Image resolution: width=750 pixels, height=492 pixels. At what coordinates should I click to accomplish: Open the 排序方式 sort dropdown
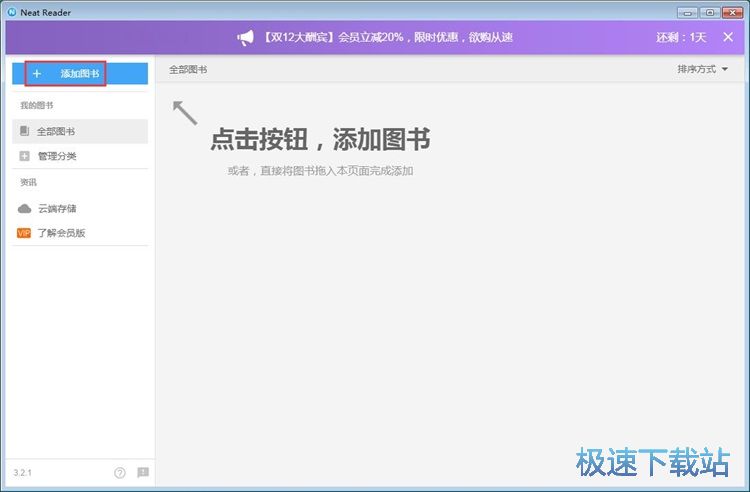pyautogui.click(x=702, y=70)
